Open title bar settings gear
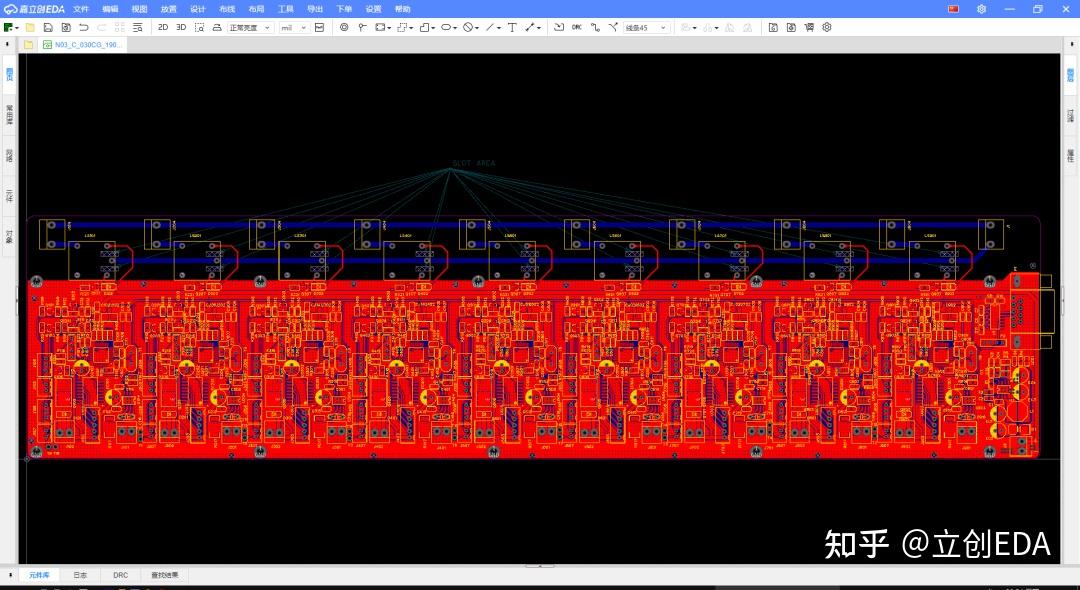The image size is (1080, 590). click(982, 9)
